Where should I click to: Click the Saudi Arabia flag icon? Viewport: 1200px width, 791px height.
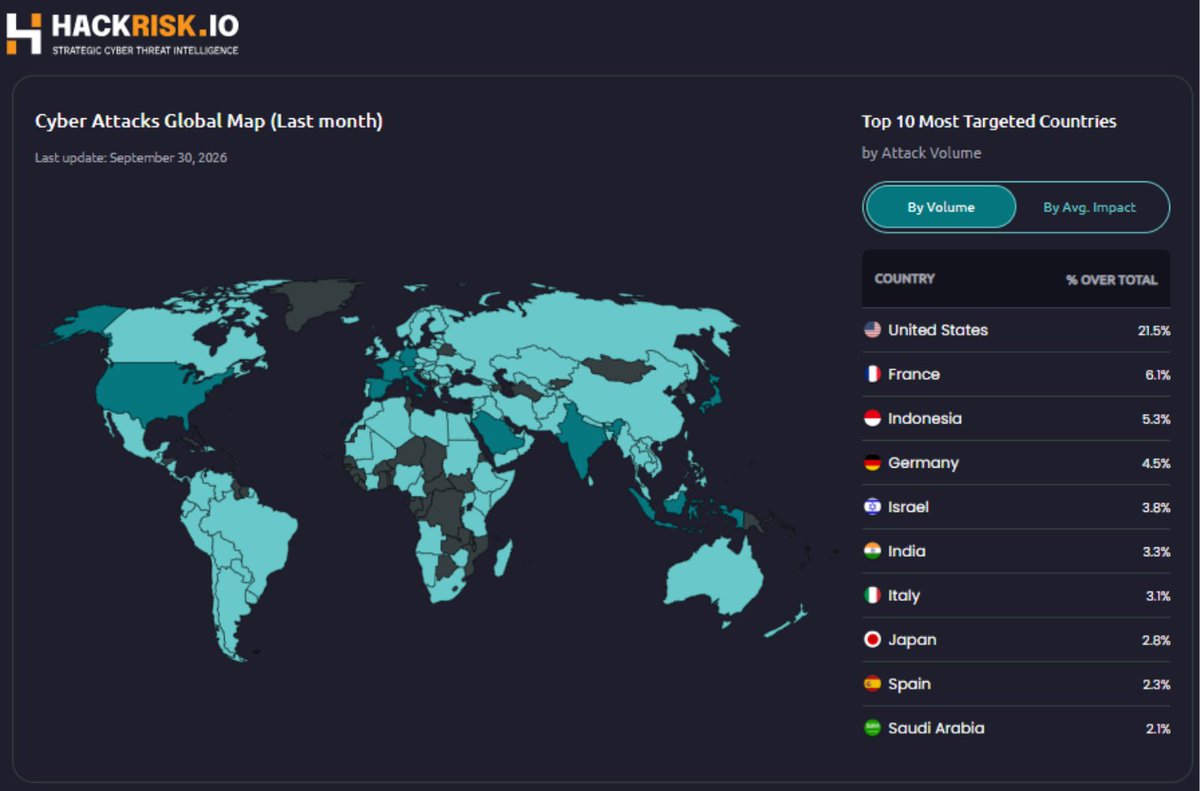(x=872, y=728)
